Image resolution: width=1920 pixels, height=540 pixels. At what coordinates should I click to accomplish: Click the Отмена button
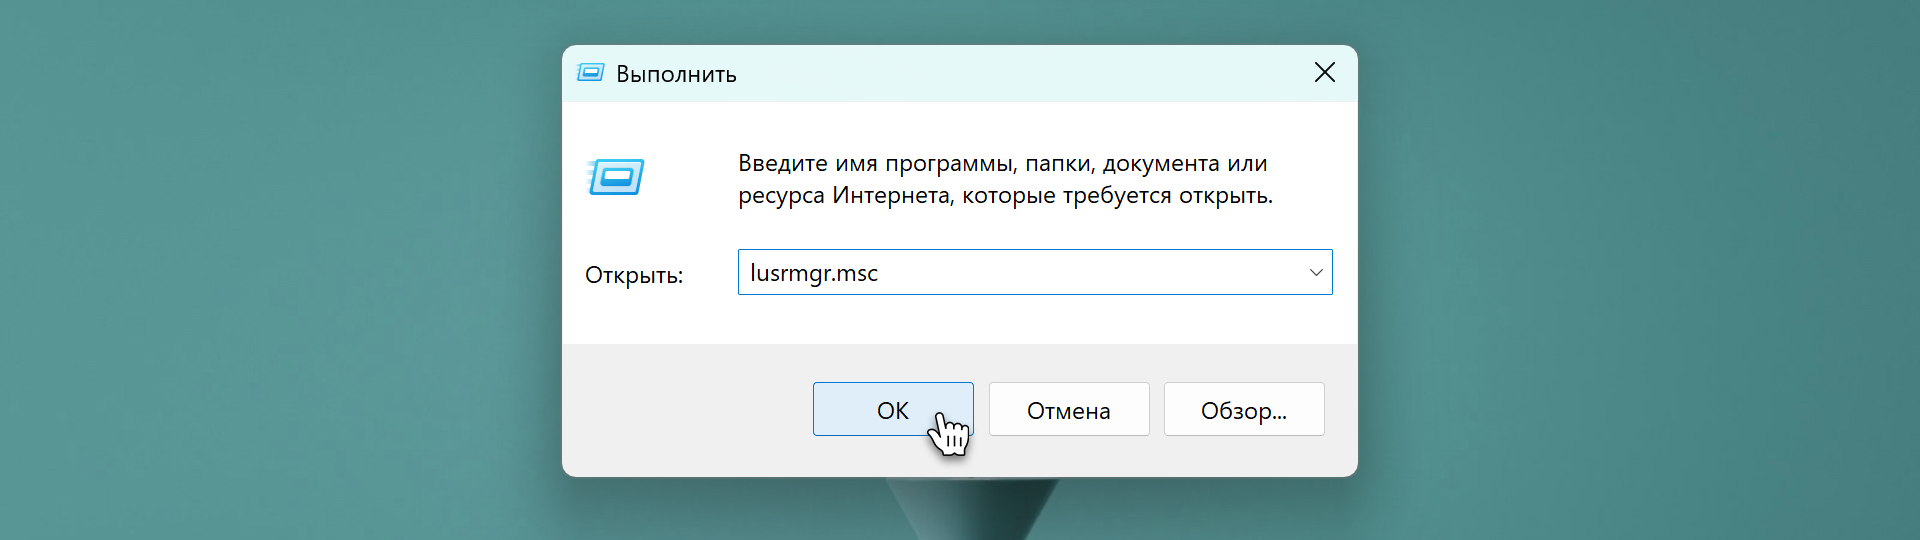coord(1068,410)
